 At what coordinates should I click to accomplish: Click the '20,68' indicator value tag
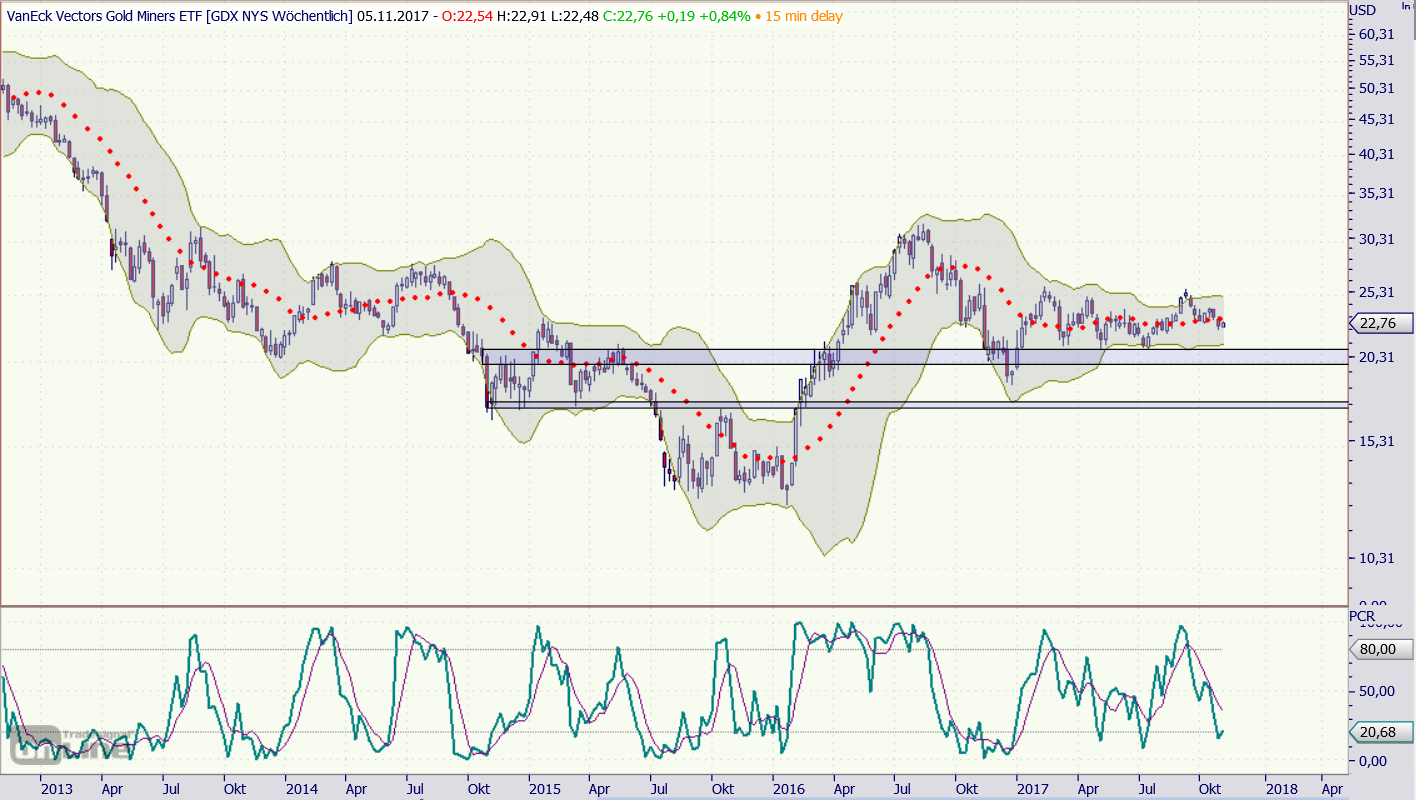click(x=1380, y=733)
